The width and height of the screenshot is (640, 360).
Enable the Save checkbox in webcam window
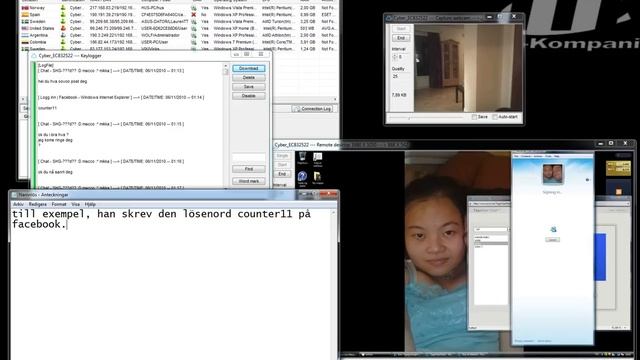(x=474, y=117)
